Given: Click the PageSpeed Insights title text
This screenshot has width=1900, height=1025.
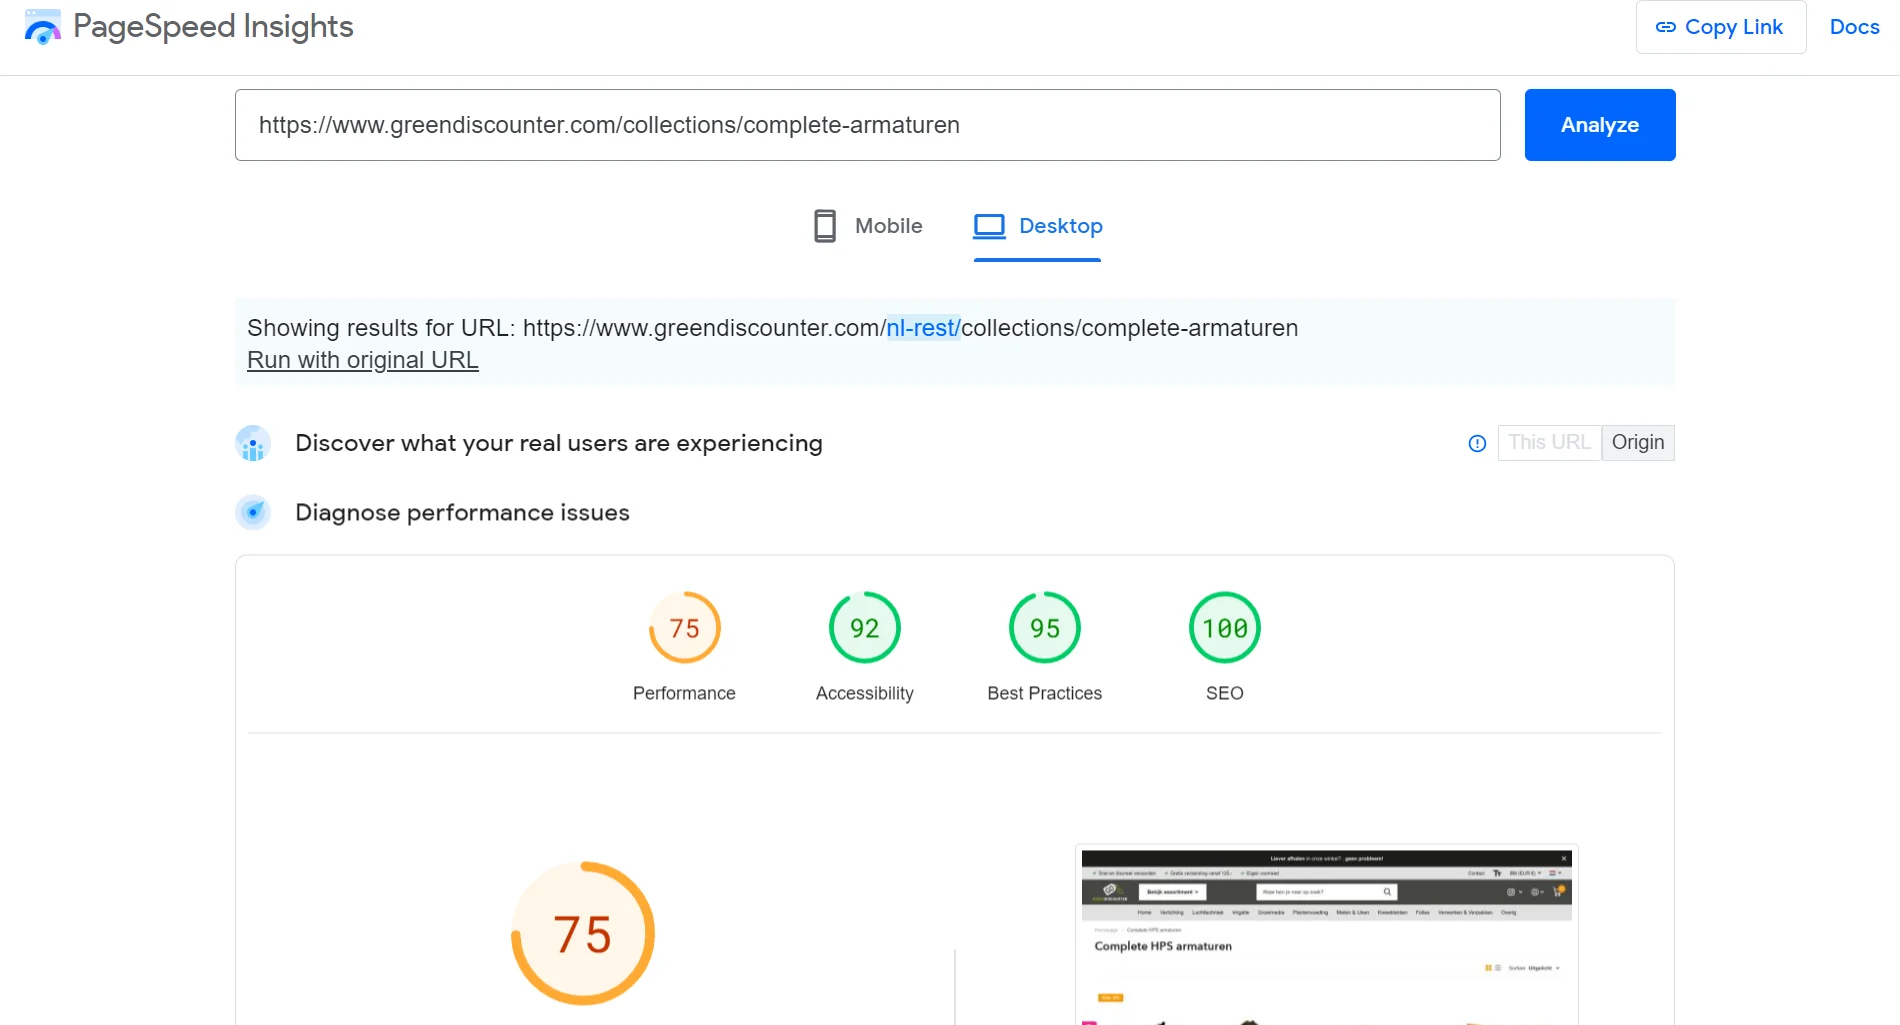Looking at the screenshot, I should (213, 27).
